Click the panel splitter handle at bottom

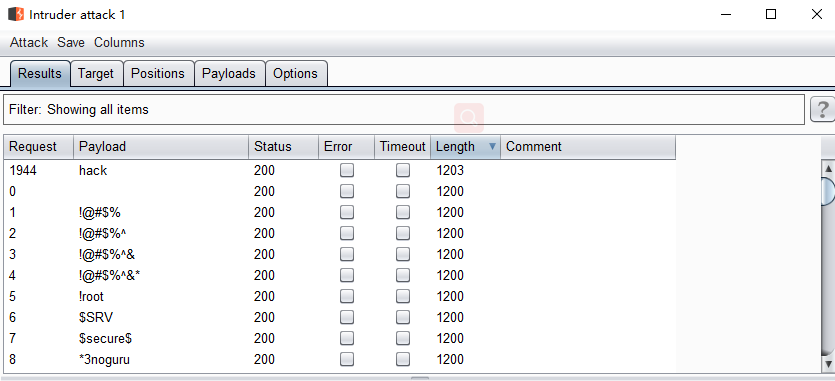tap(420, 378)
